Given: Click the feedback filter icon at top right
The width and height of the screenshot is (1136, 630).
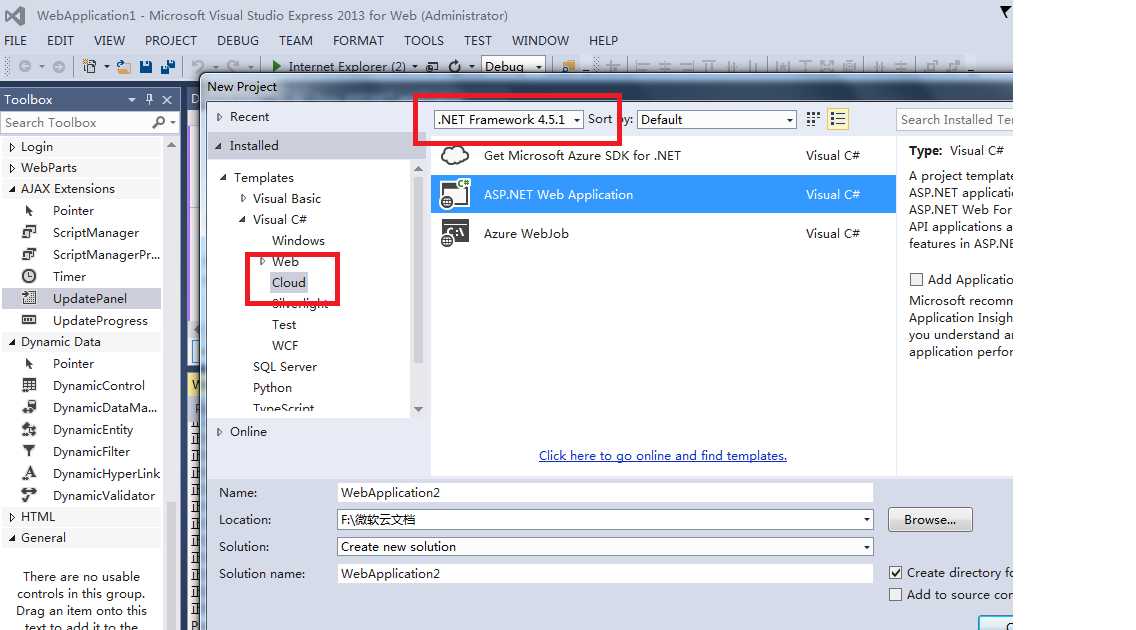Looking at the screenshot, I should coord(1005,12).
